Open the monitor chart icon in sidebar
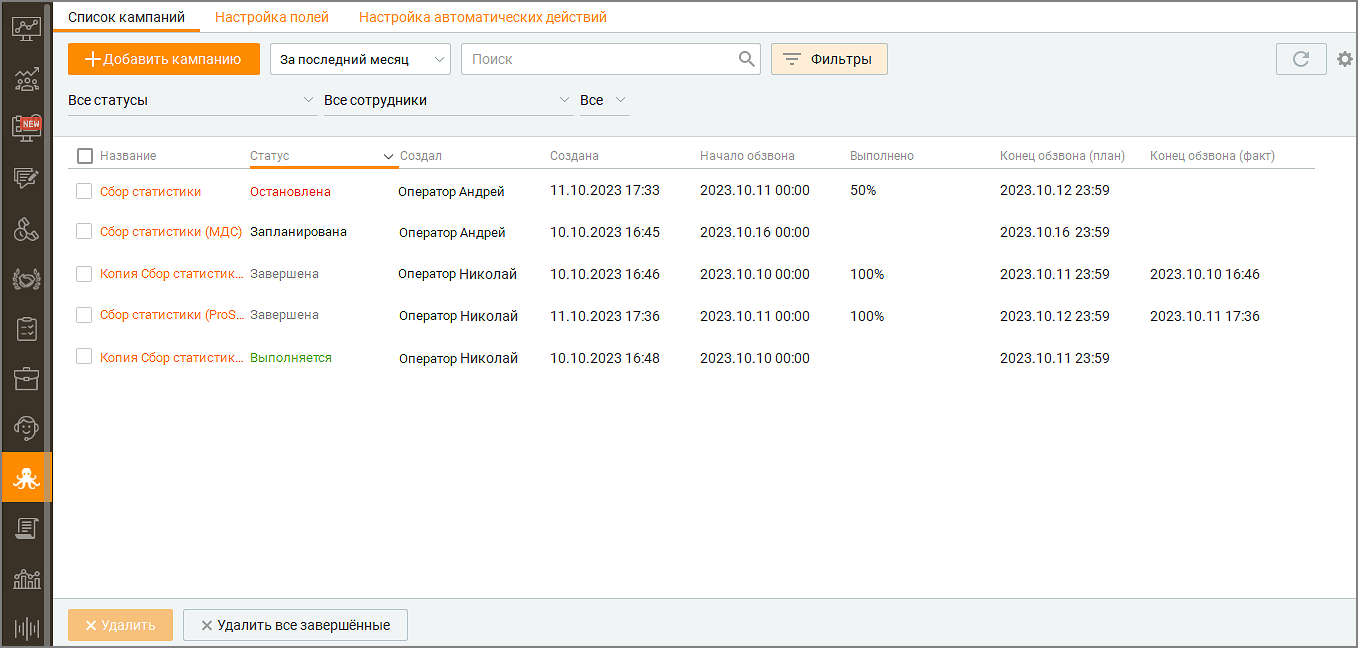Viewport: 1358px width, 648px height. point(26,27)
